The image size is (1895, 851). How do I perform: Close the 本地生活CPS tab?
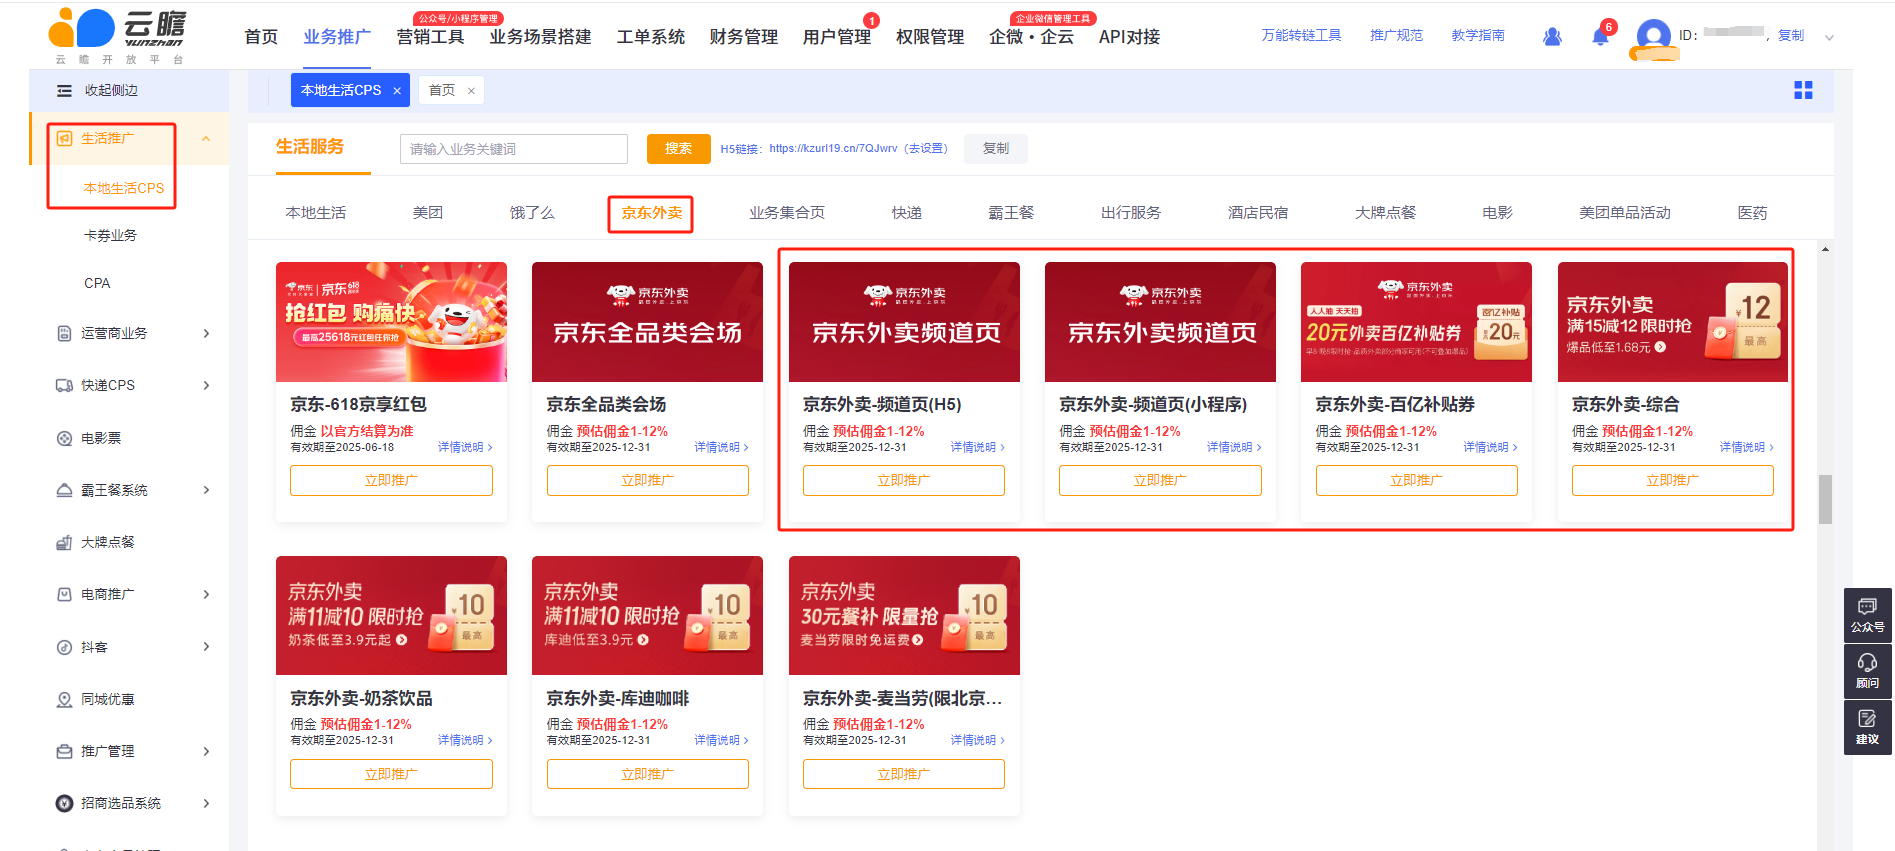pyautogui.click(x=397, y=91)
